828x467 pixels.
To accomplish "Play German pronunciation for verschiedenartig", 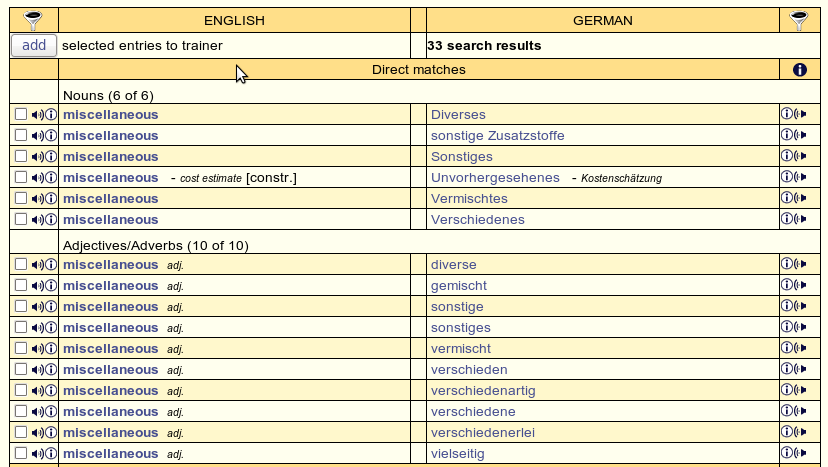I will (x=800, y=391).
